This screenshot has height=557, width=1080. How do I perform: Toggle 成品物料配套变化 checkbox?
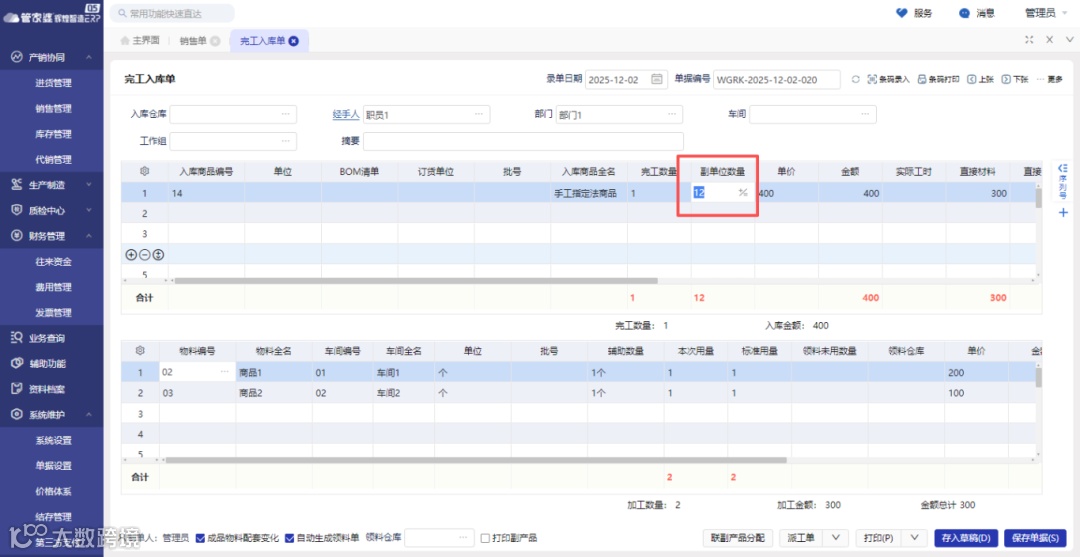pos(200,538)
